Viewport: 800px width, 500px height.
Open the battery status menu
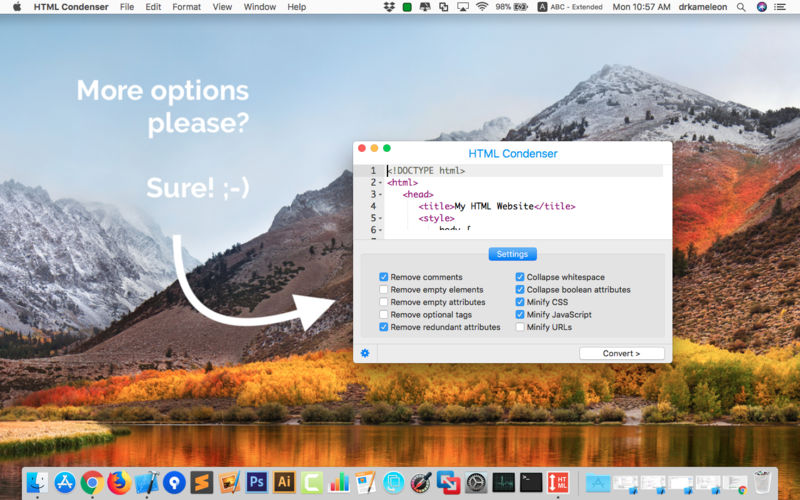[511, 7]
